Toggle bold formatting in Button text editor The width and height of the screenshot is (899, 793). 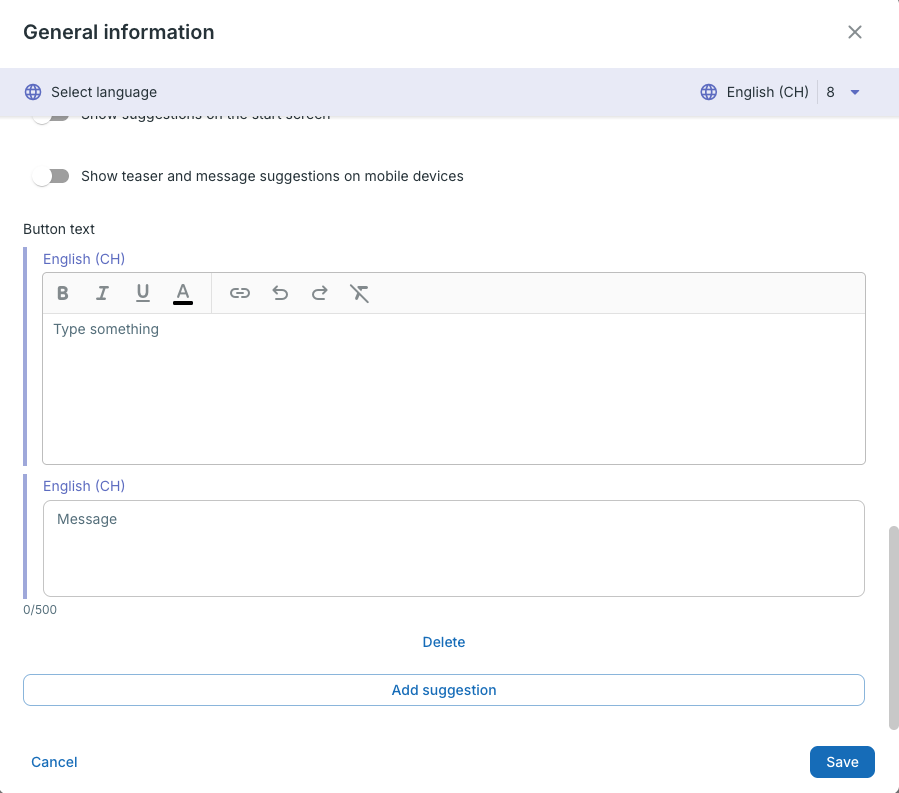63,293
